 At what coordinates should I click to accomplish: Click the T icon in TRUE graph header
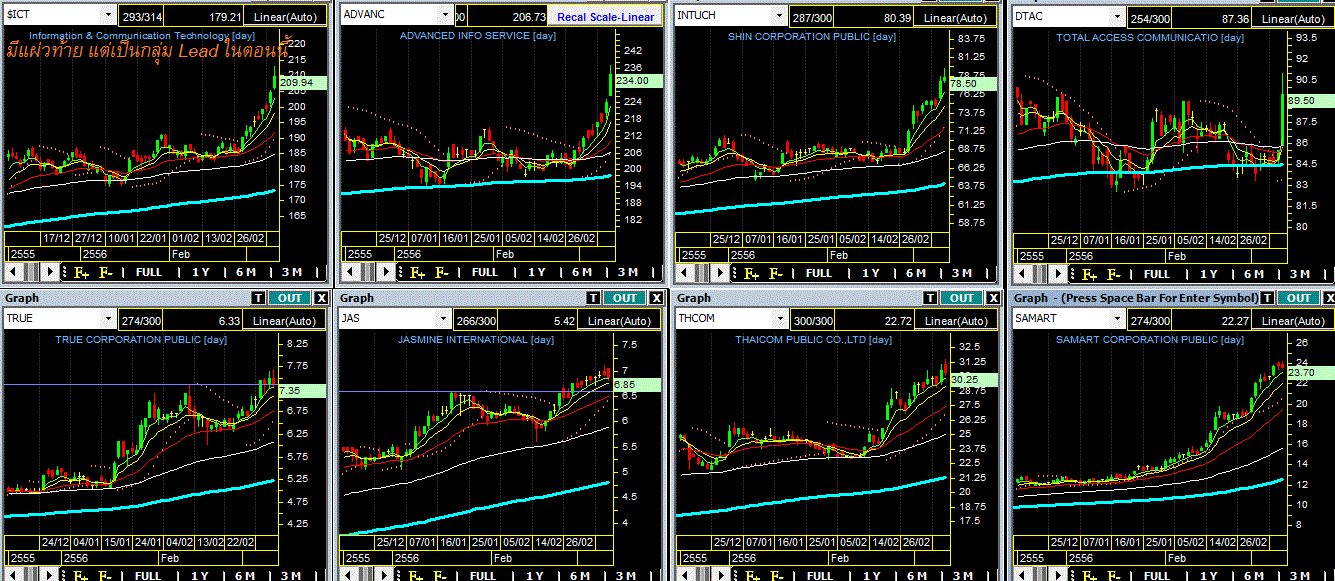(x=257, y=298)
